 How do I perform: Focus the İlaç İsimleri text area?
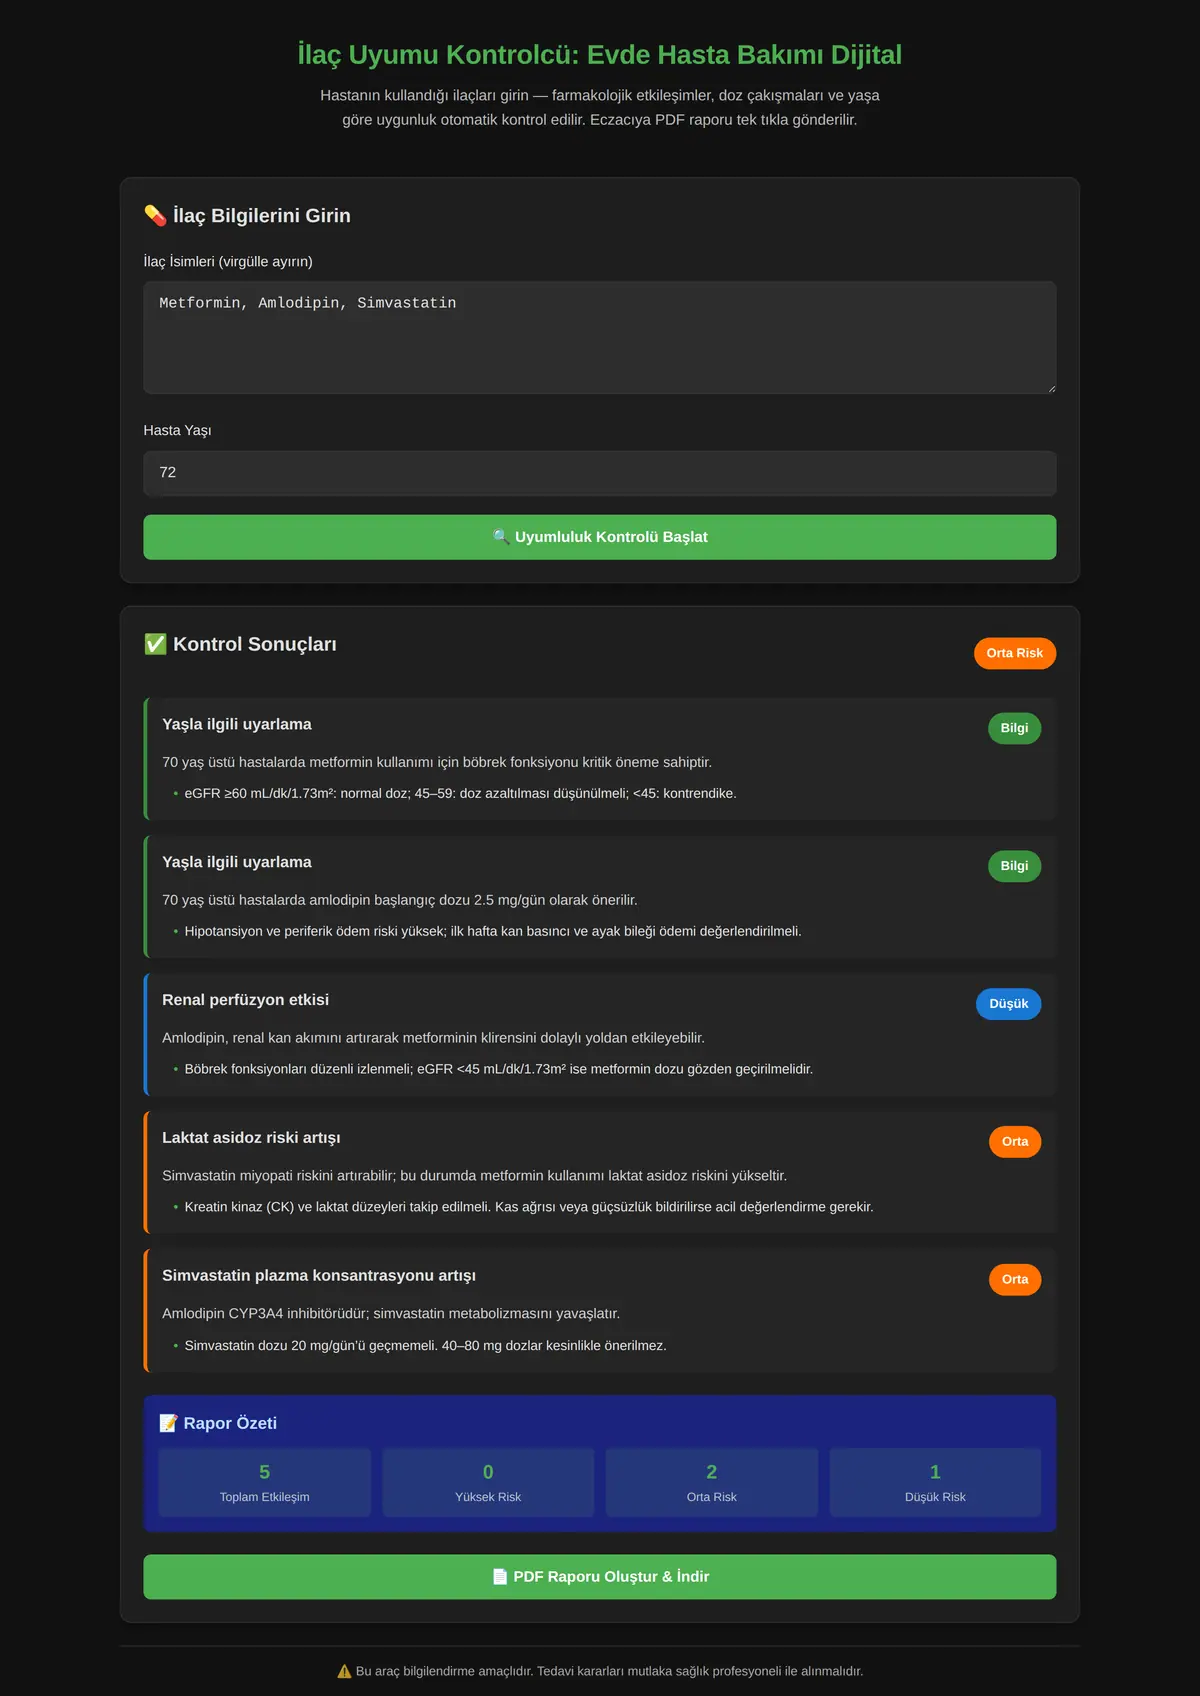coord(600,337)
